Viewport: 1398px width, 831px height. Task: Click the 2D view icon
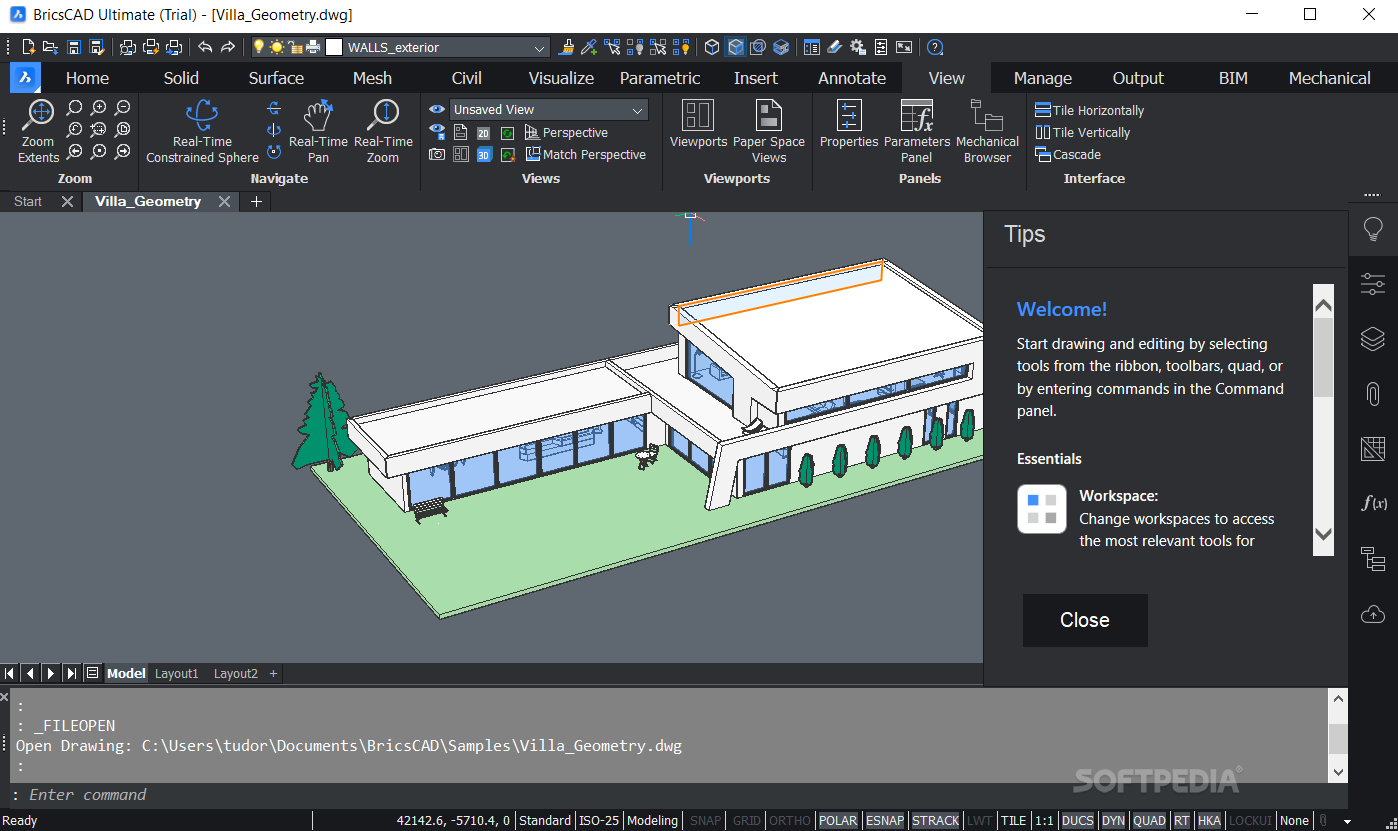point(484,133)
